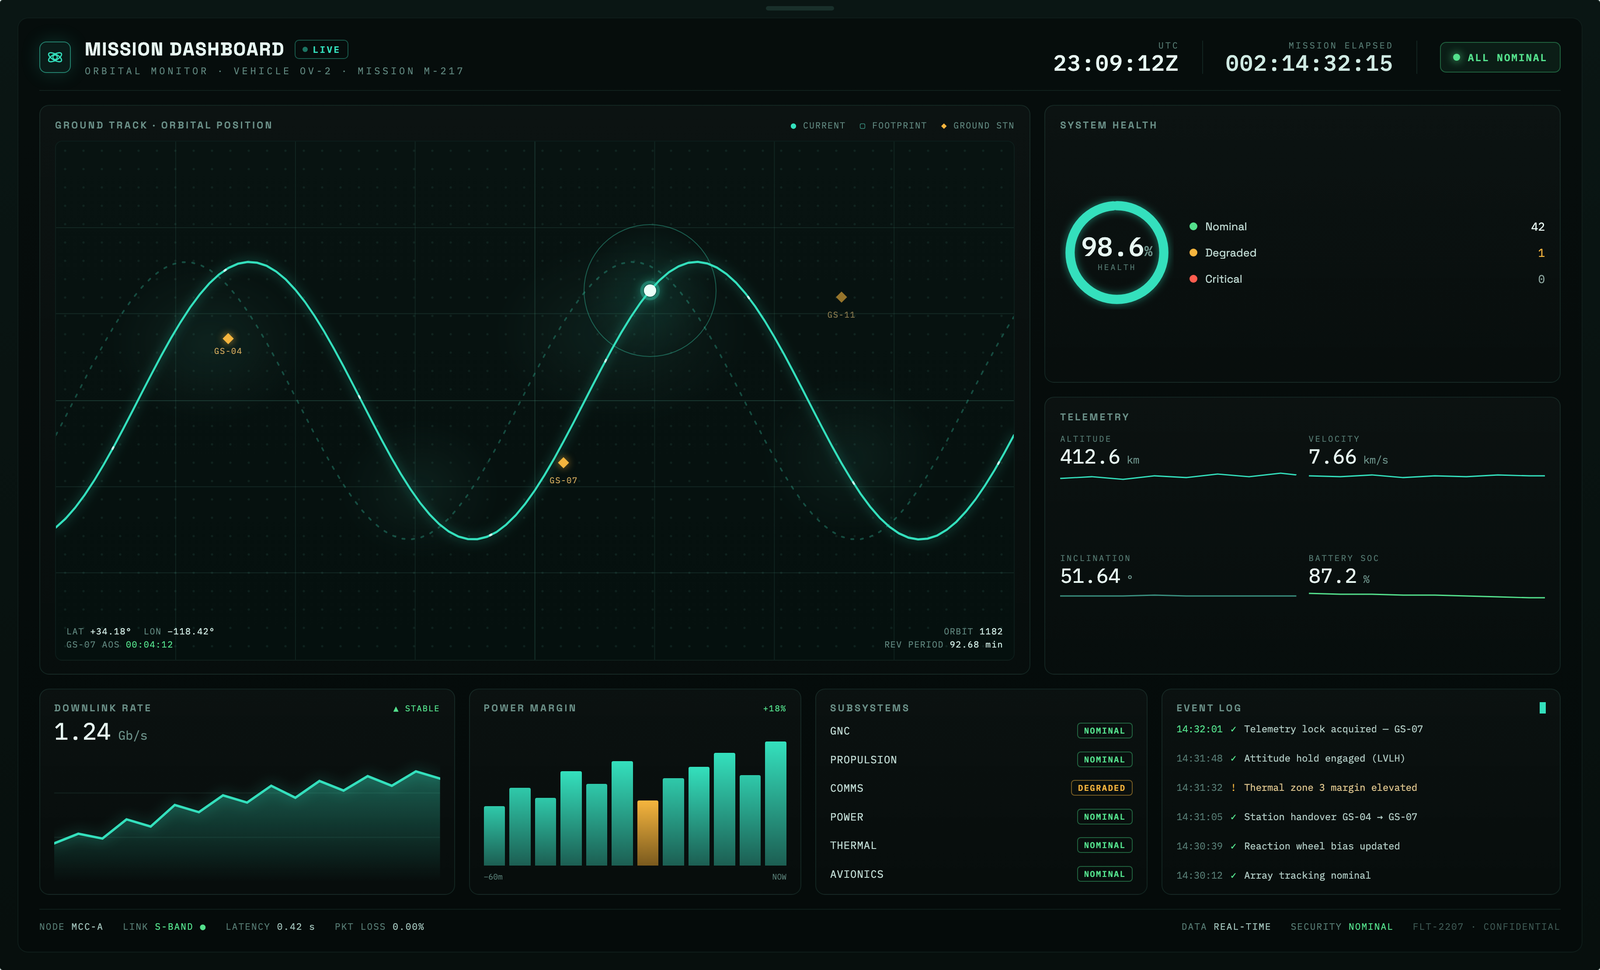
Task: Toggle the GROUND STN legend item
Action: point(977,126)
